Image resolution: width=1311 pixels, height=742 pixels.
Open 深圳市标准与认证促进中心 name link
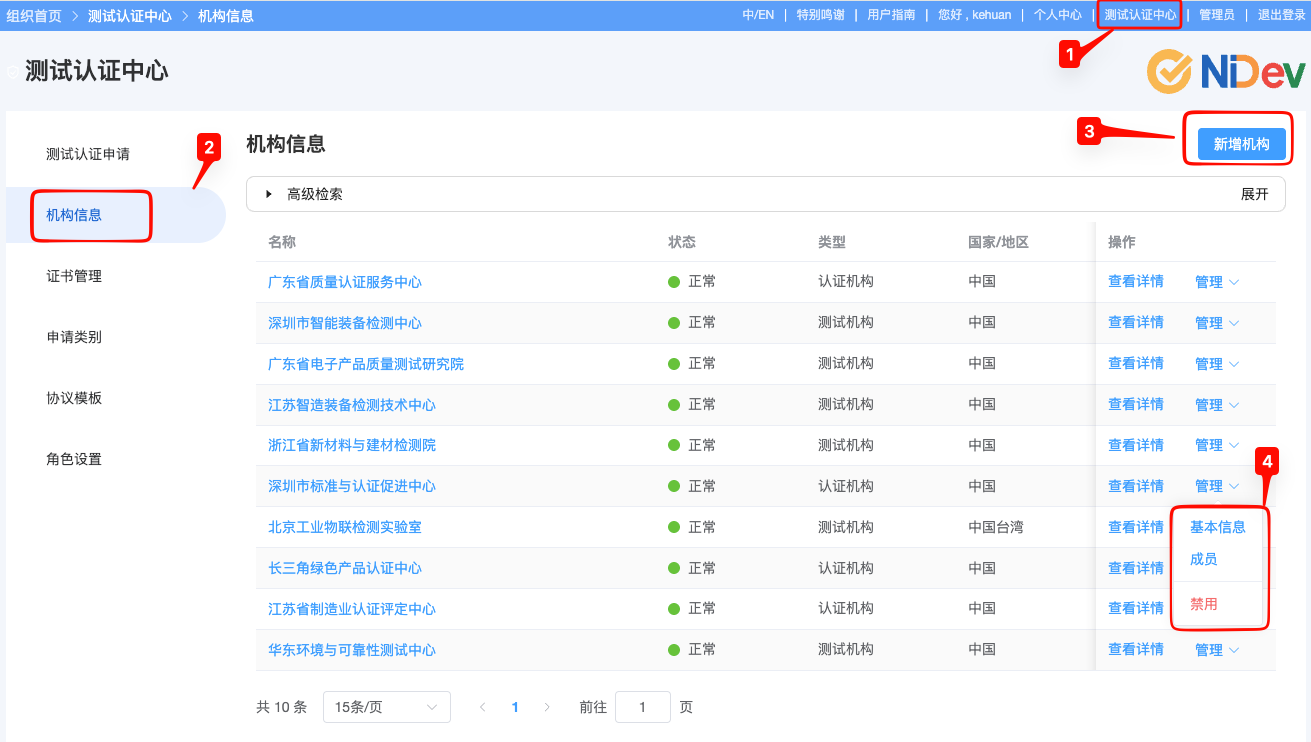[352, 486]
